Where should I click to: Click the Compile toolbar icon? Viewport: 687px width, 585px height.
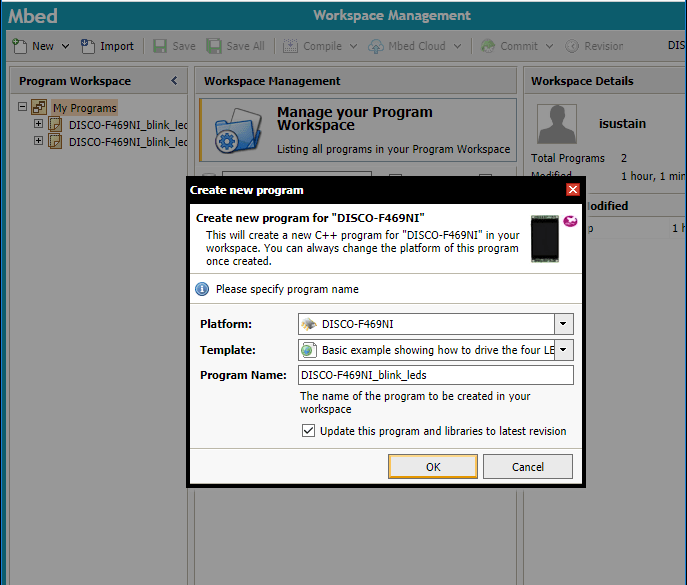[290, 46]
